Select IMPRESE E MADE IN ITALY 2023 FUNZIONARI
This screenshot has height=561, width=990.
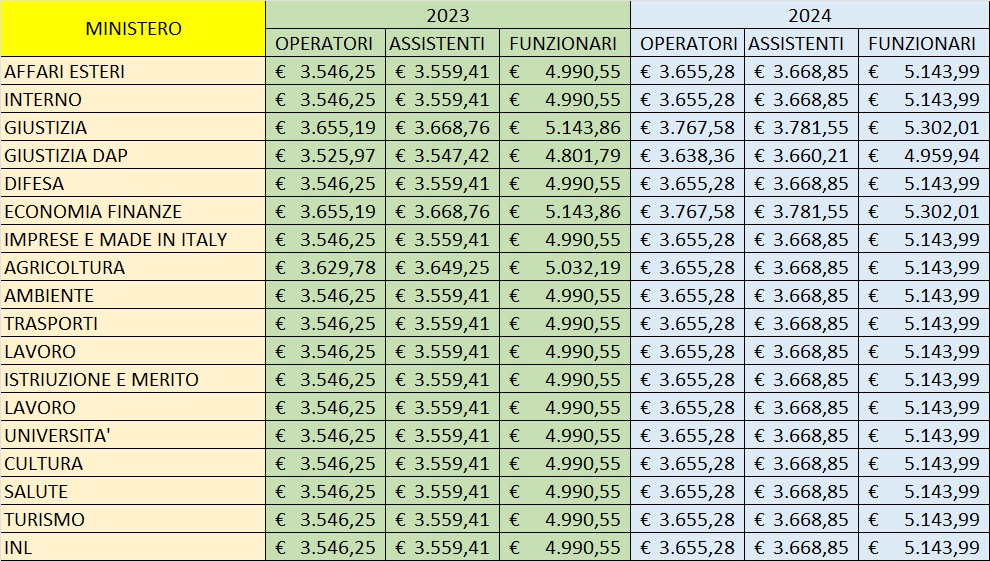pos(564,239)
